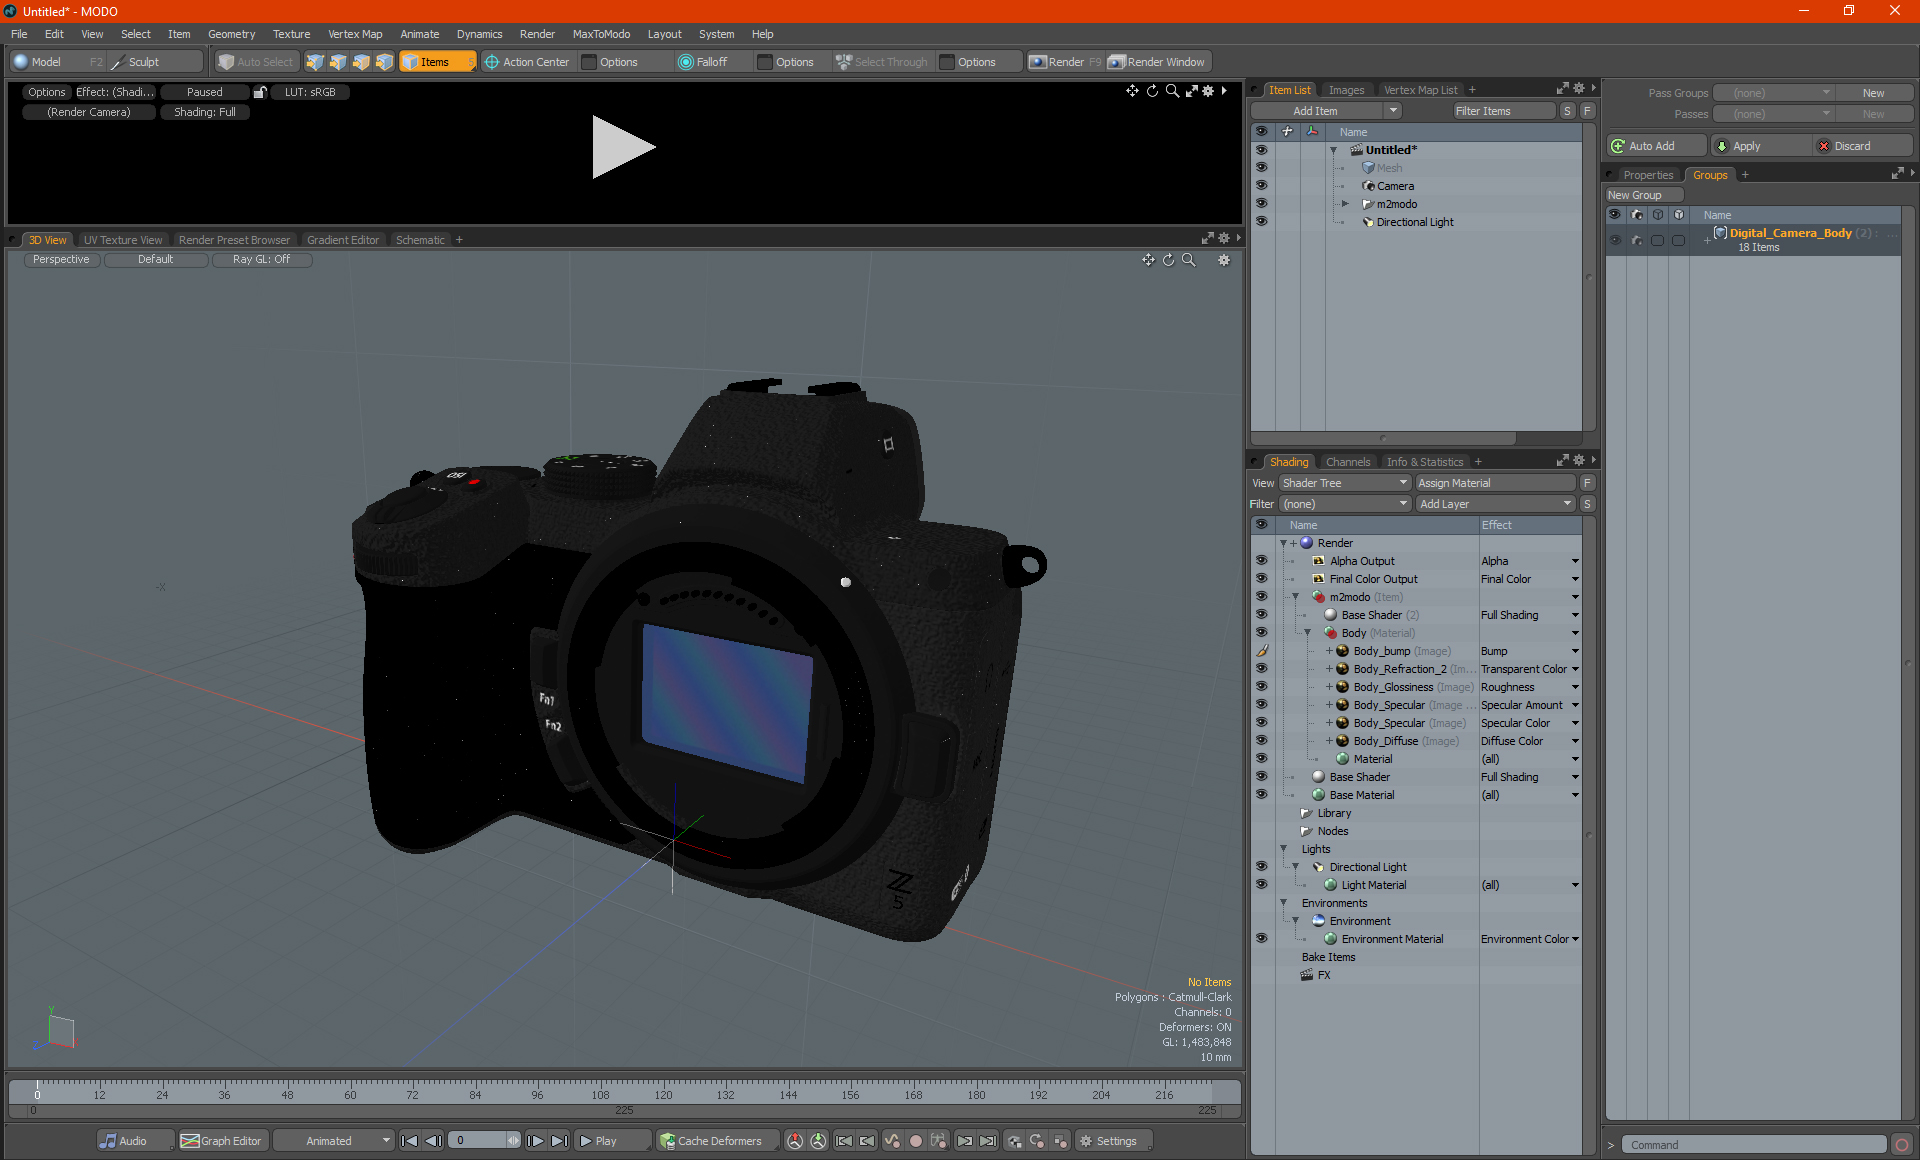Screen dimensions: 1920x1160
Task: Switch to UV Texture View tab
Action: tap(122, 240)
